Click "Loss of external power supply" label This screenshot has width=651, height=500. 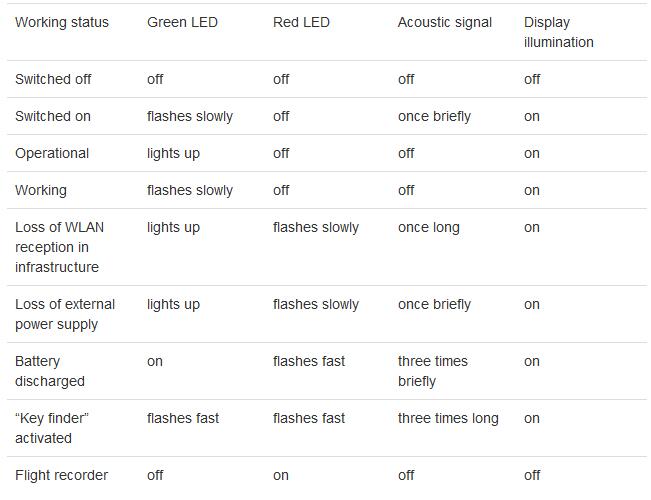point(65,314)
